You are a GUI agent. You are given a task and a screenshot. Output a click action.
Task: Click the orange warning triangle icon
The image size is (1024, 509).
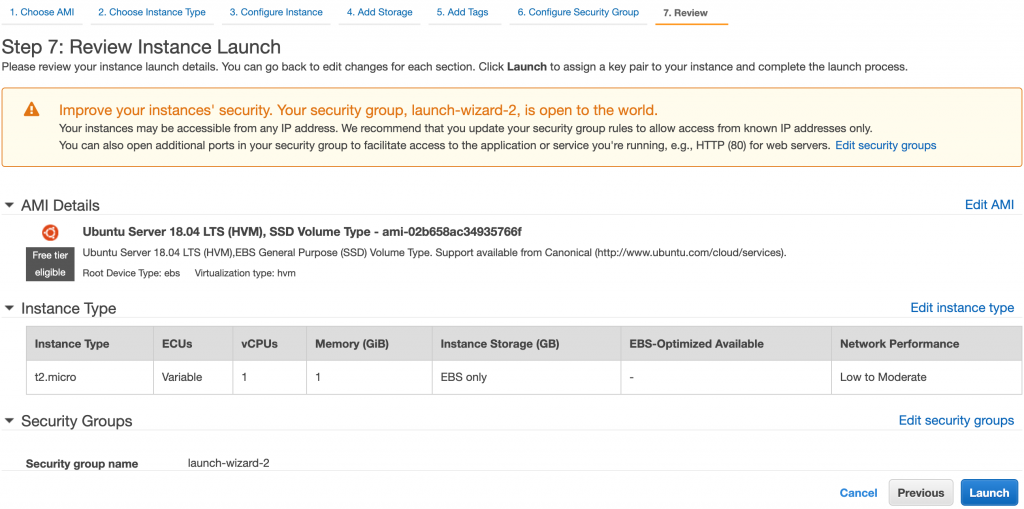(x=31, y=110)
